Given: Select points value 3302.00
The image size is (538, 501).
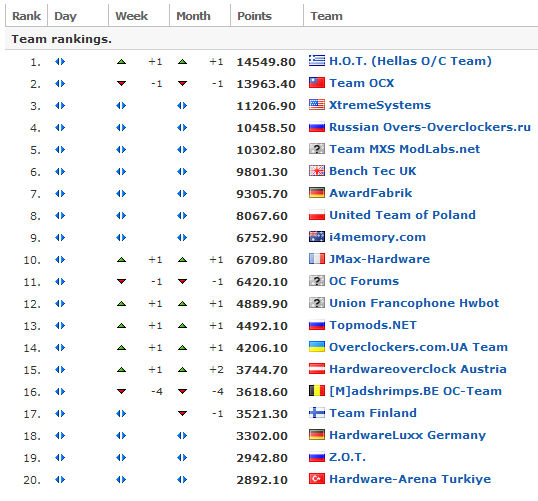Looking at the screenshot, I should [x=262, y=436].
